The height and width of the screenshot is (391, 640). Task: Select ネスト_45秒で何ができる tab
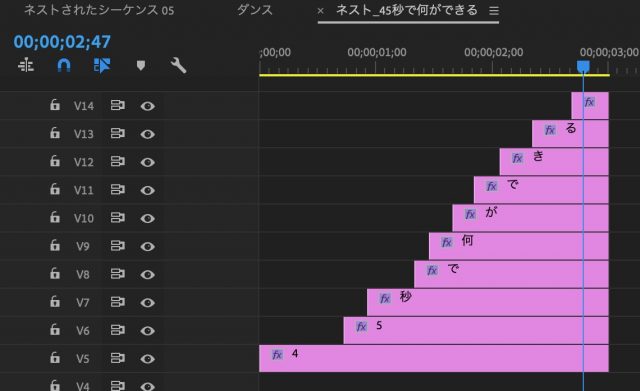click(407, 10)
